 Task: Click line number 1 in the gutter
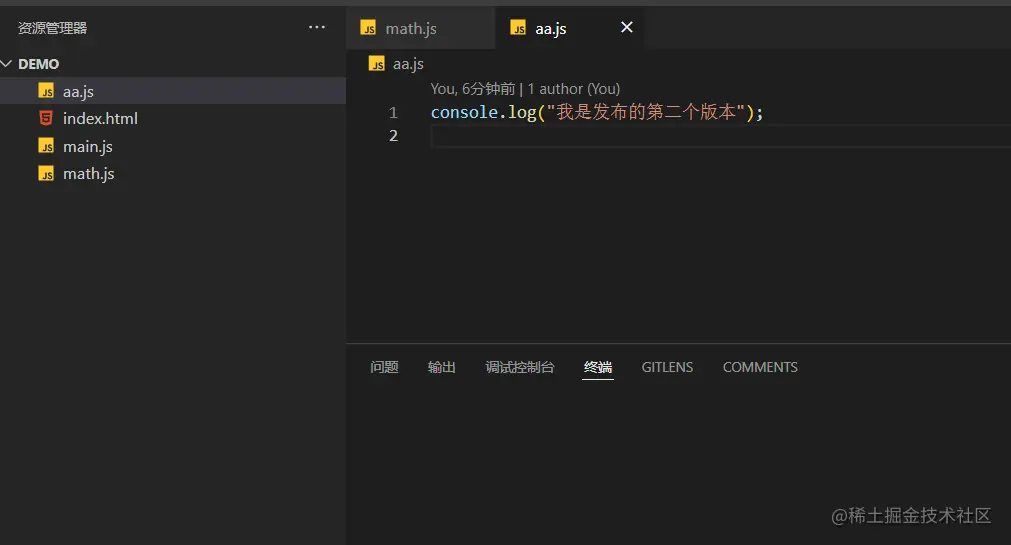click(x=393, y=113)
